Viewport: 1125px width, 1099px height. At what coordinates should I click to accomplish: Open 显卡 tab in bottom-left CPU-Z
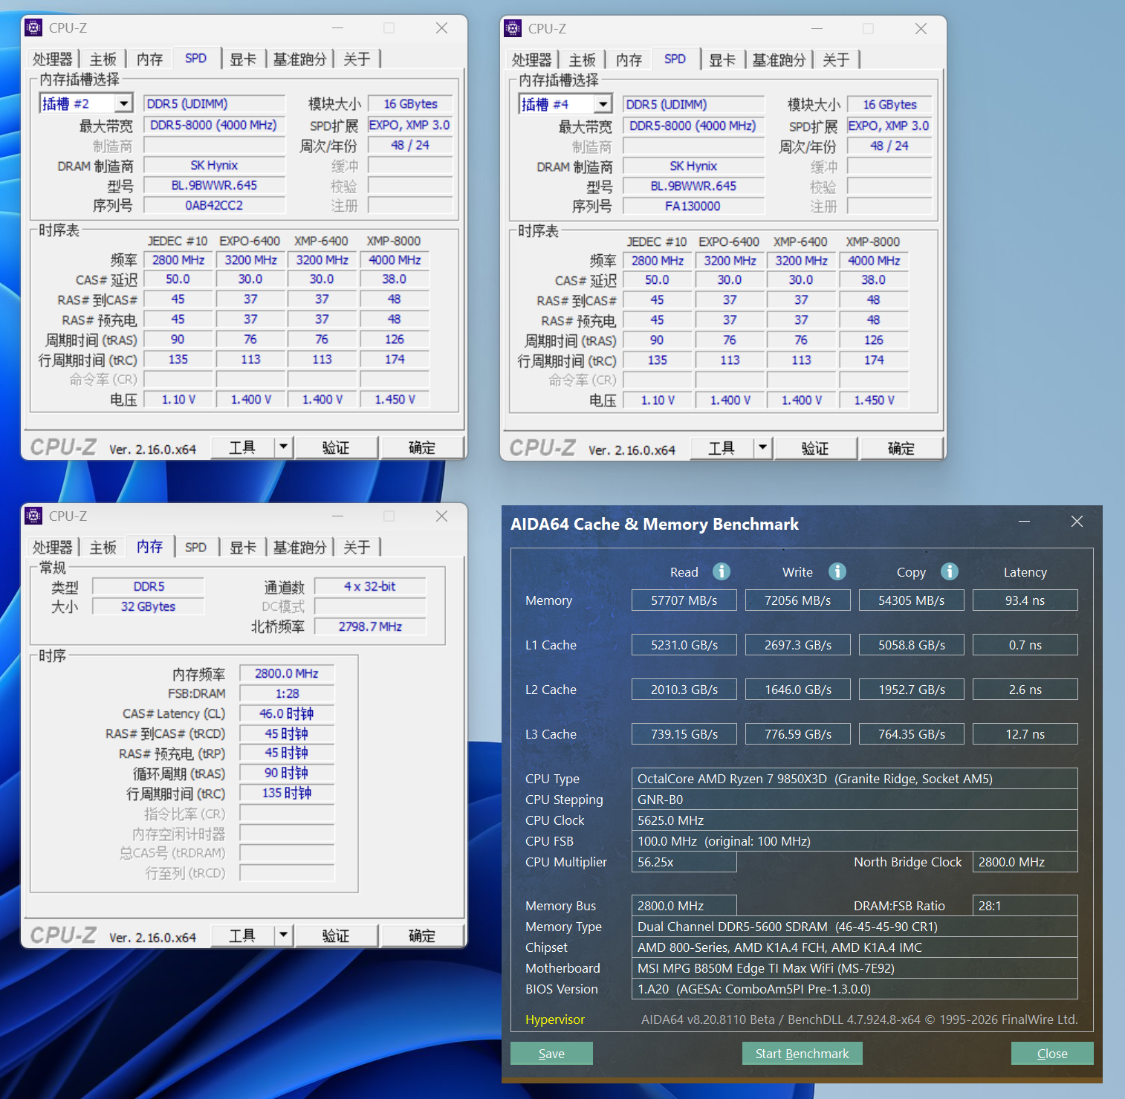pyautogui.click(x=243, y=547)
